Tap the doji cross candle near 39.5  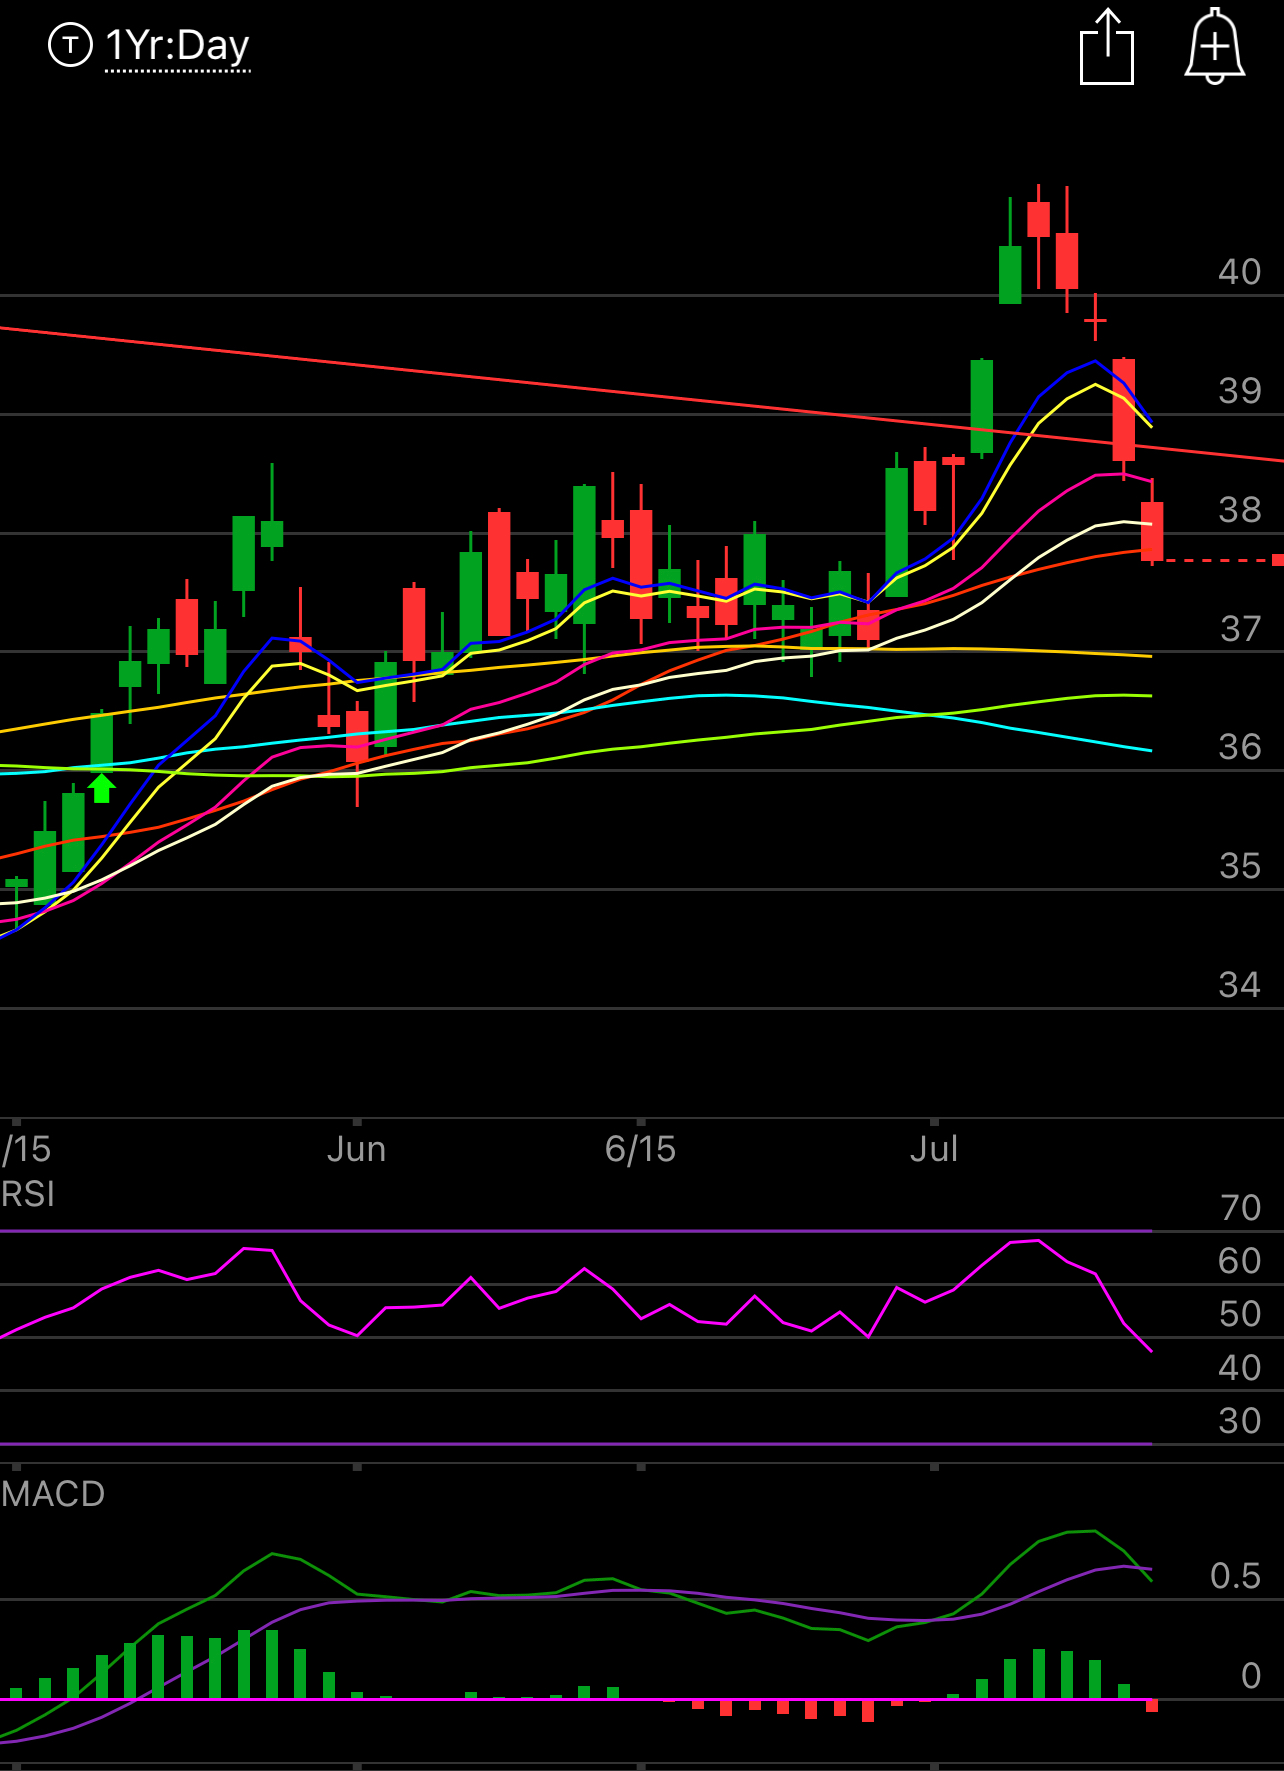[x=1095, y=320]
